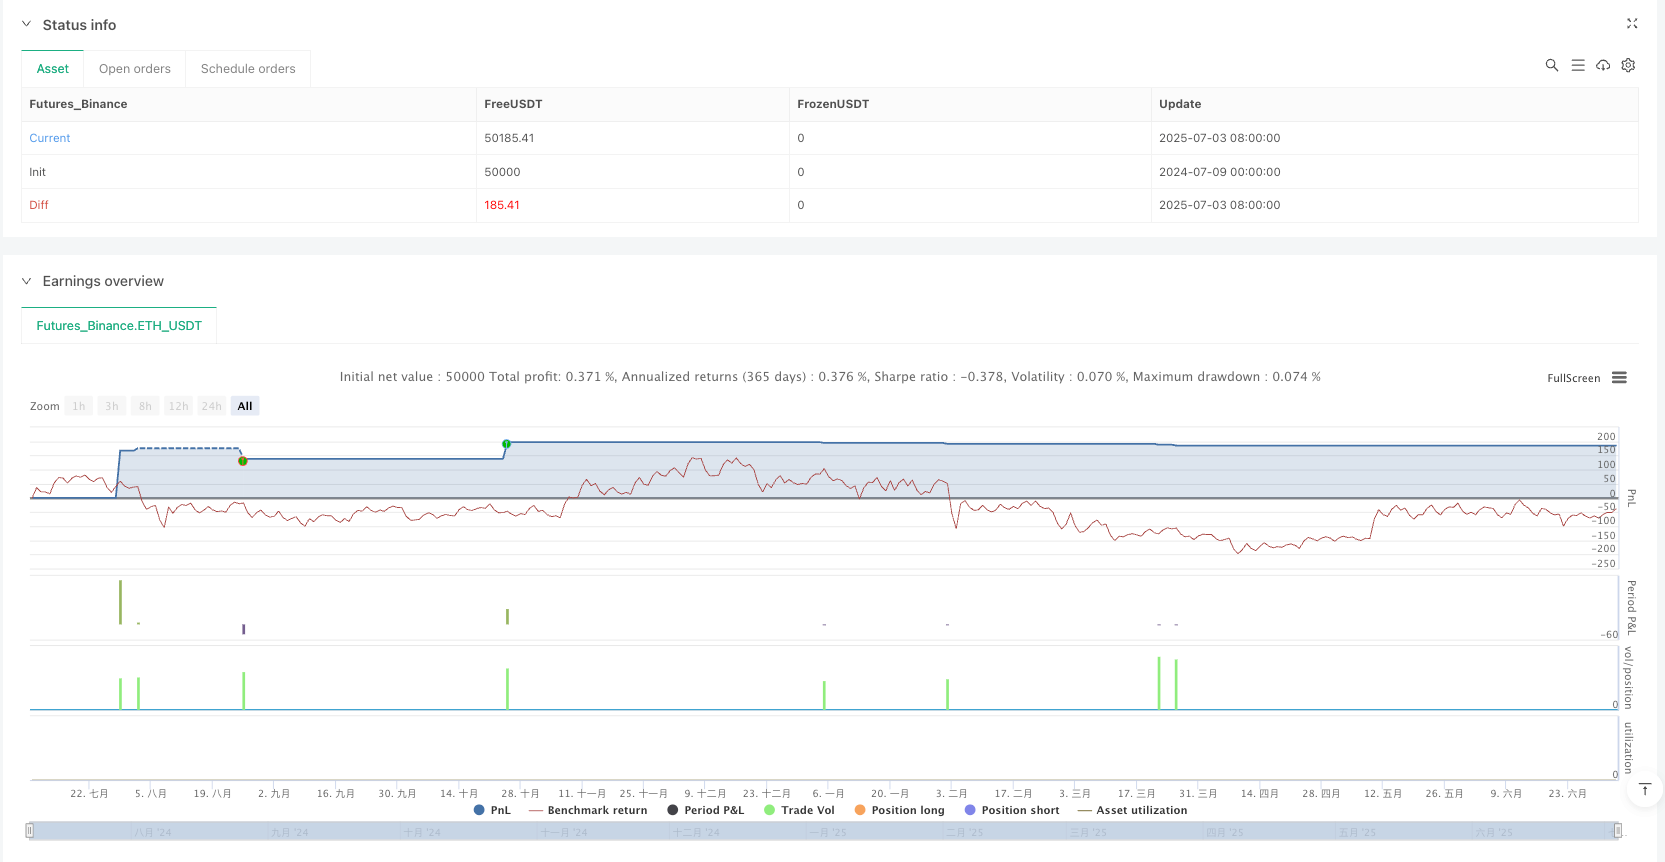Open the Schedule orders tab
Image resolution: width=1665 pixels, height=862 pixels.
(x=248, y=69)
